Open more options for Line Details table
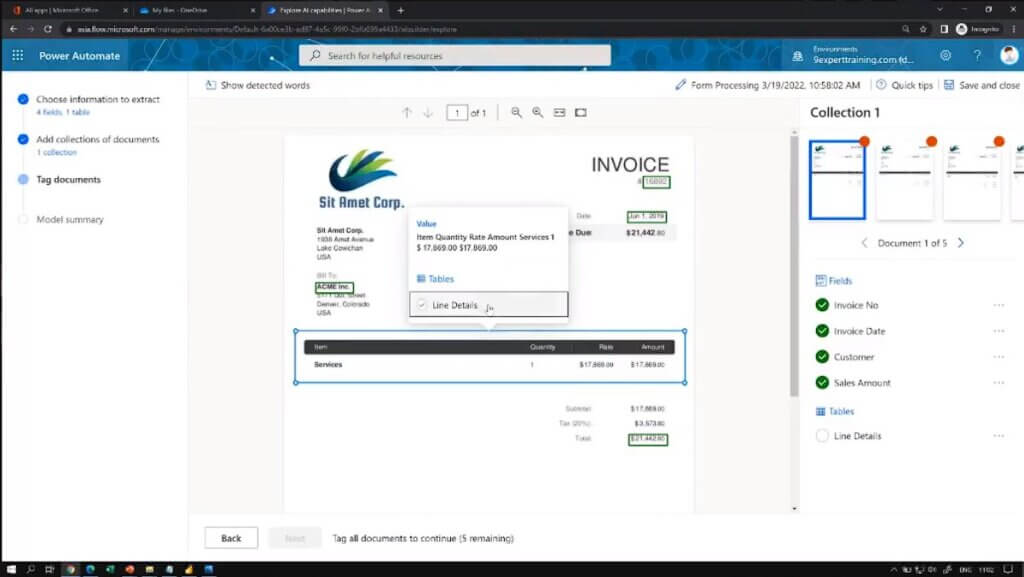The image size is (1024, 577). click(999, 435)
